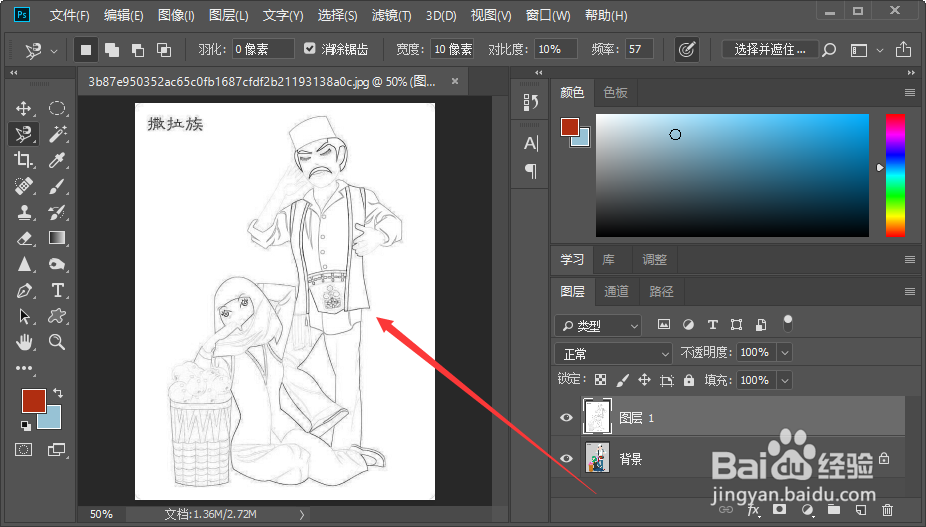The image size is (926, 527).
Task: Create a new layer button
Action: coord(860,510)
